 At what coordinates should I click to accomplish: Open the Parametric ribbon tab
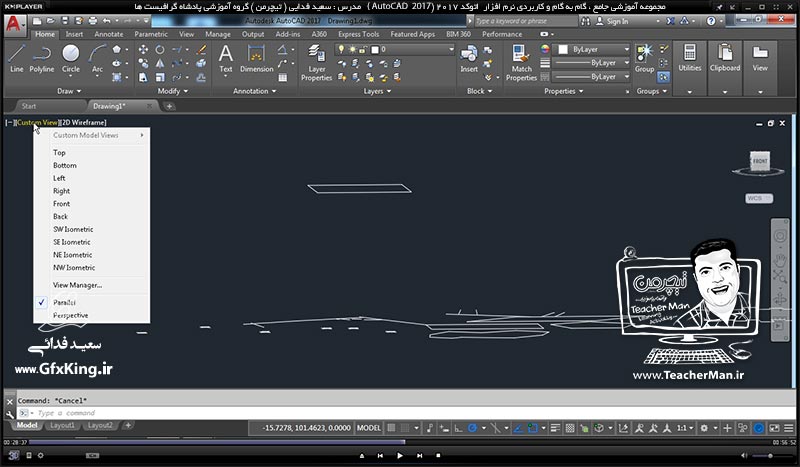pos(151,34)
